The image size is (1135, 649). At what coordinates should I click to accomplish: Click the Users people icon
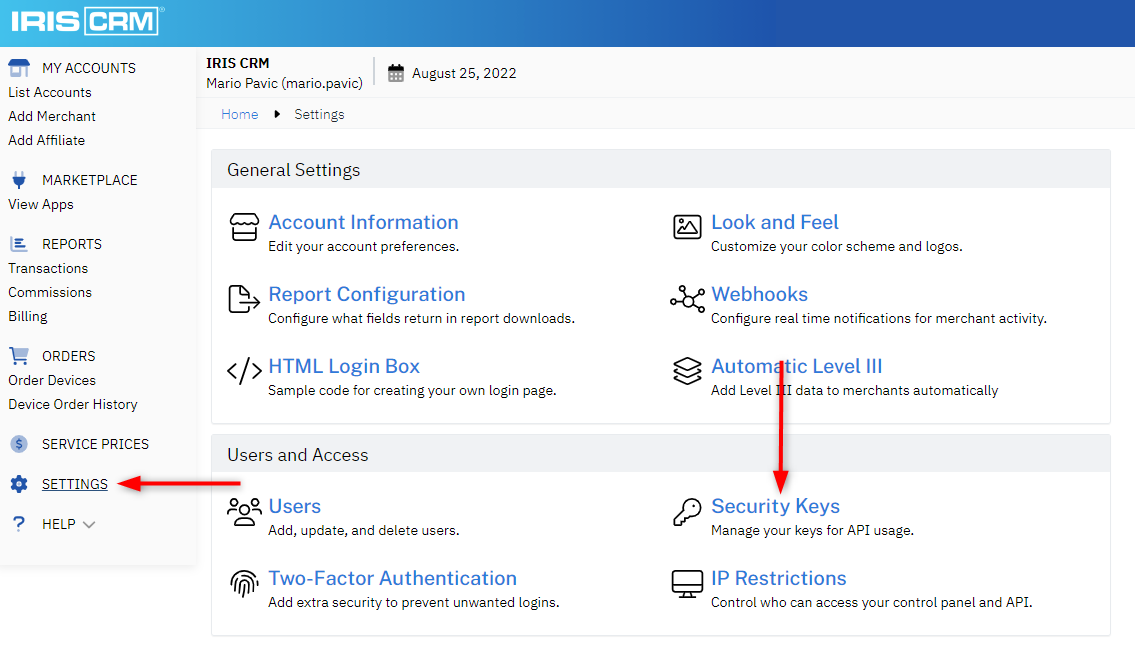coord(244,511)
